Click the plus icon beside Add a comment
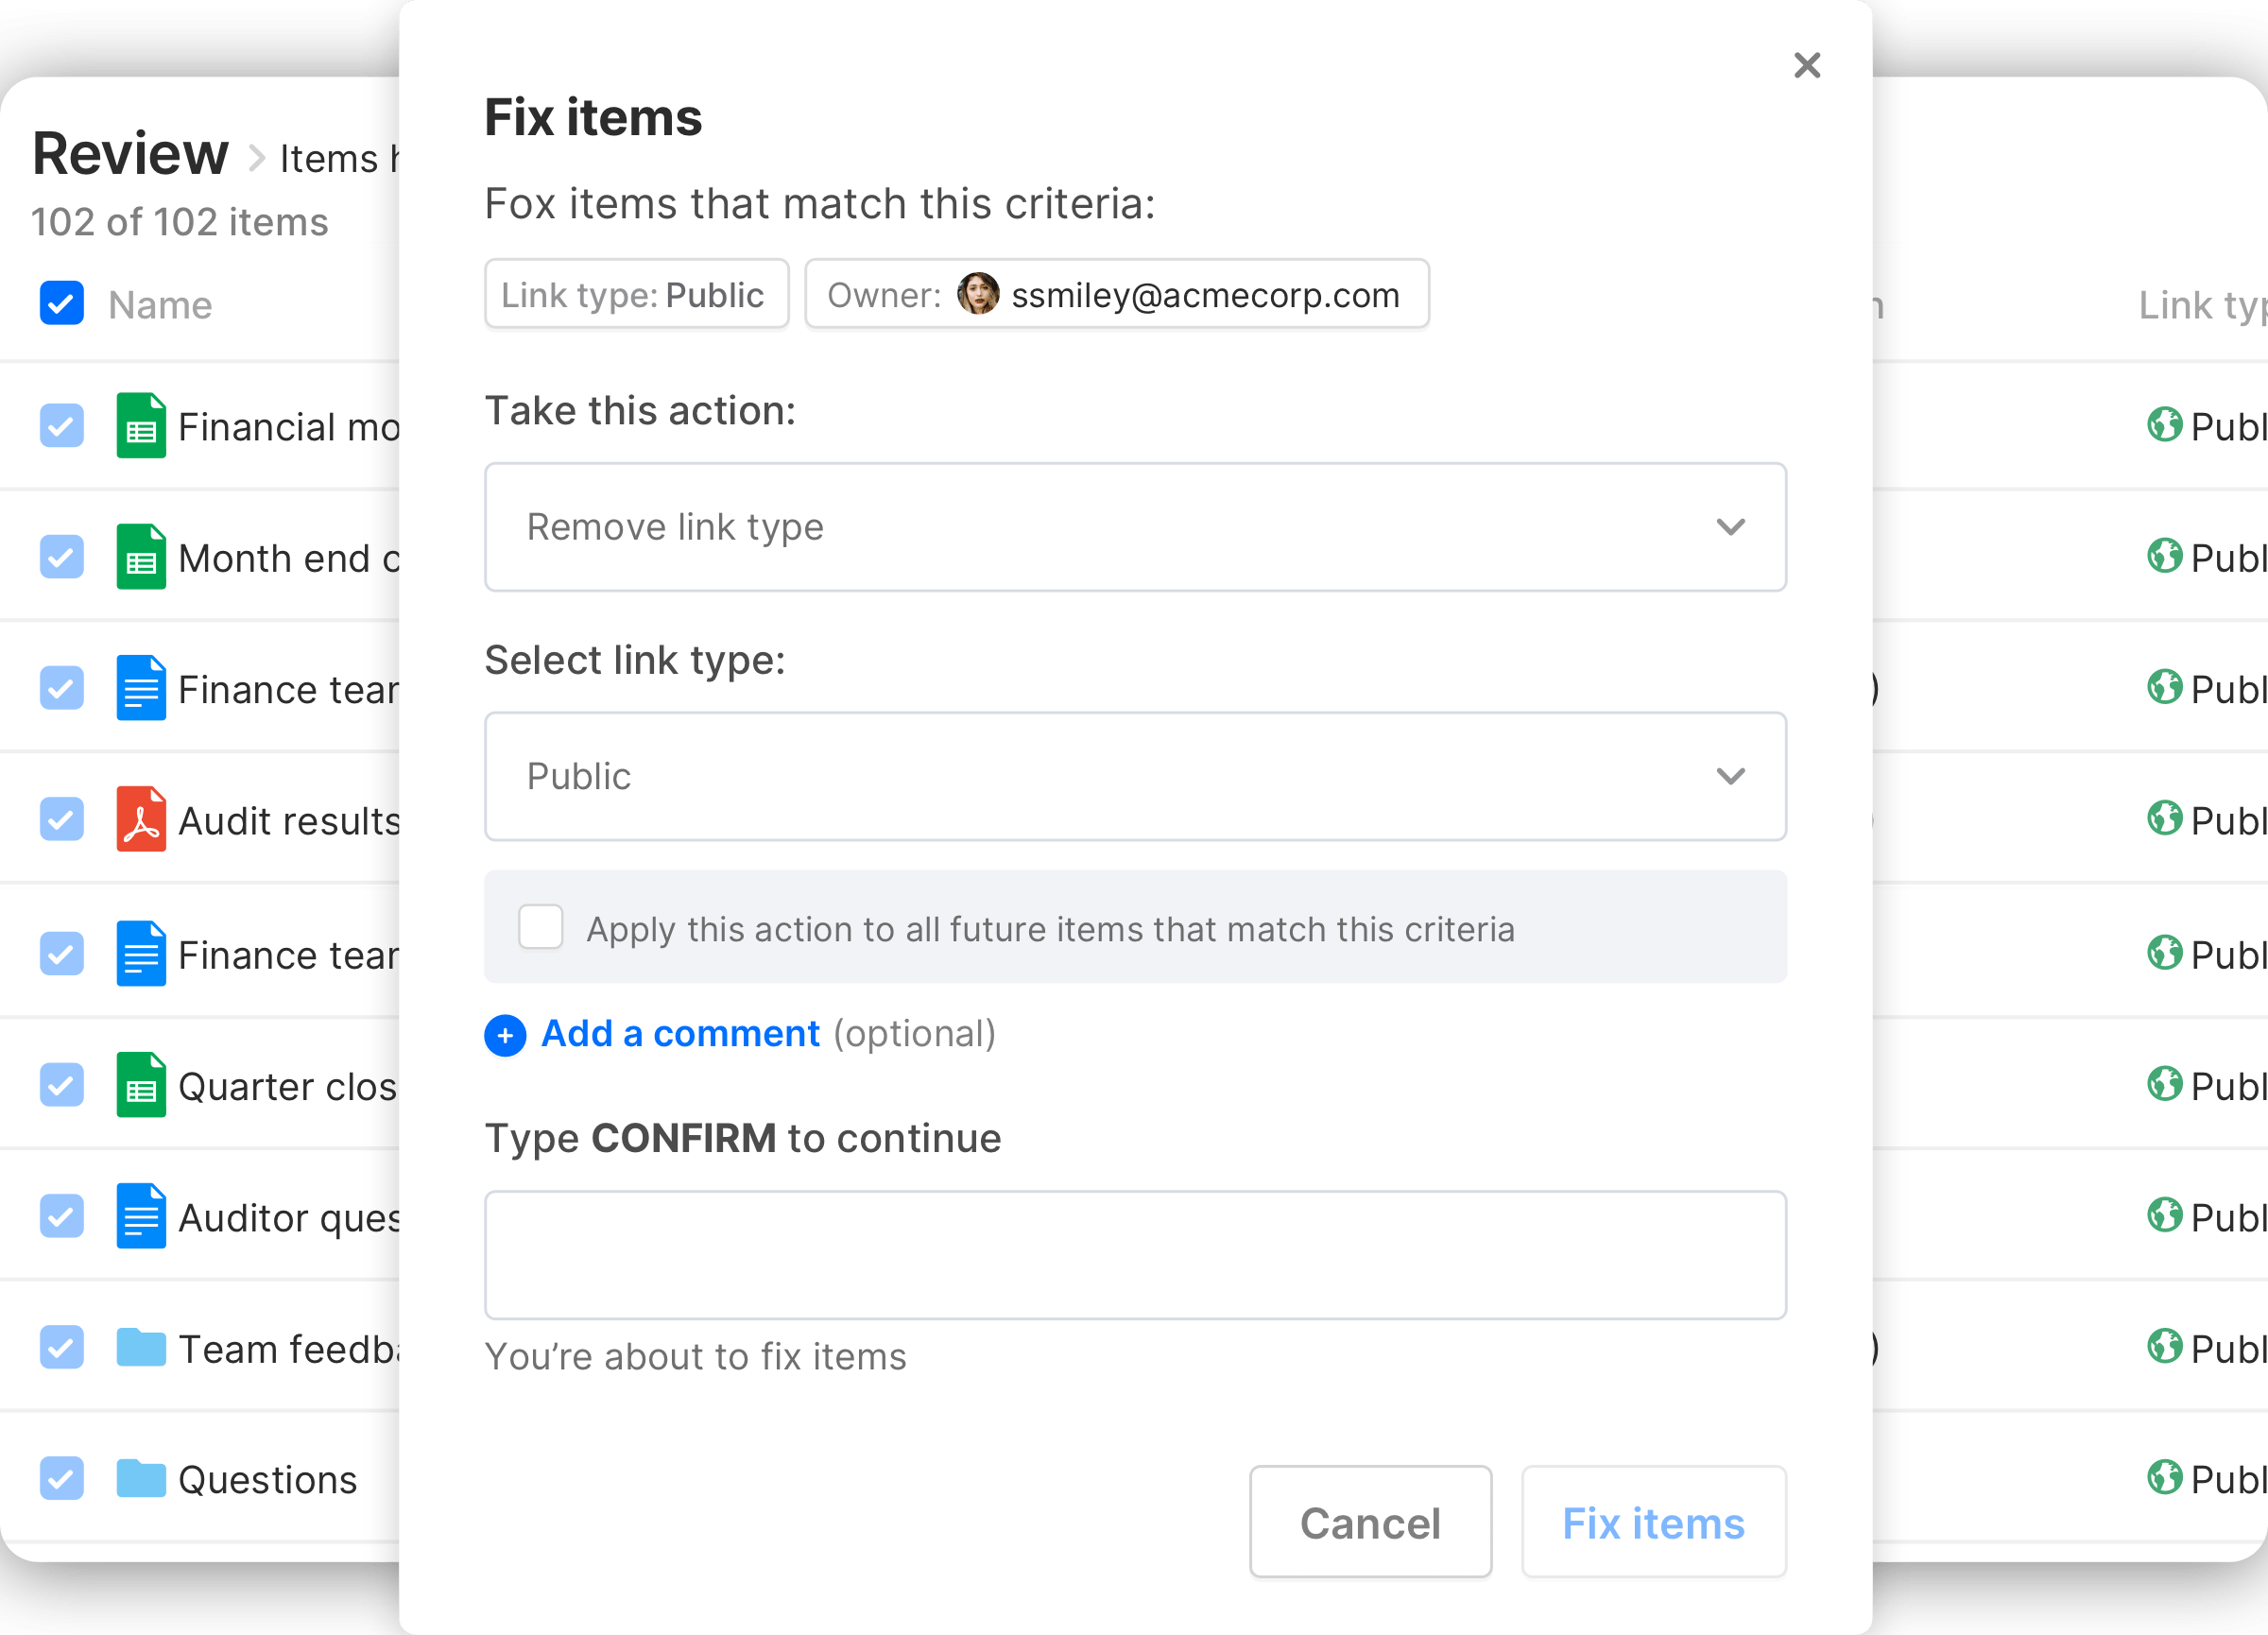 tap(505, 1035)
